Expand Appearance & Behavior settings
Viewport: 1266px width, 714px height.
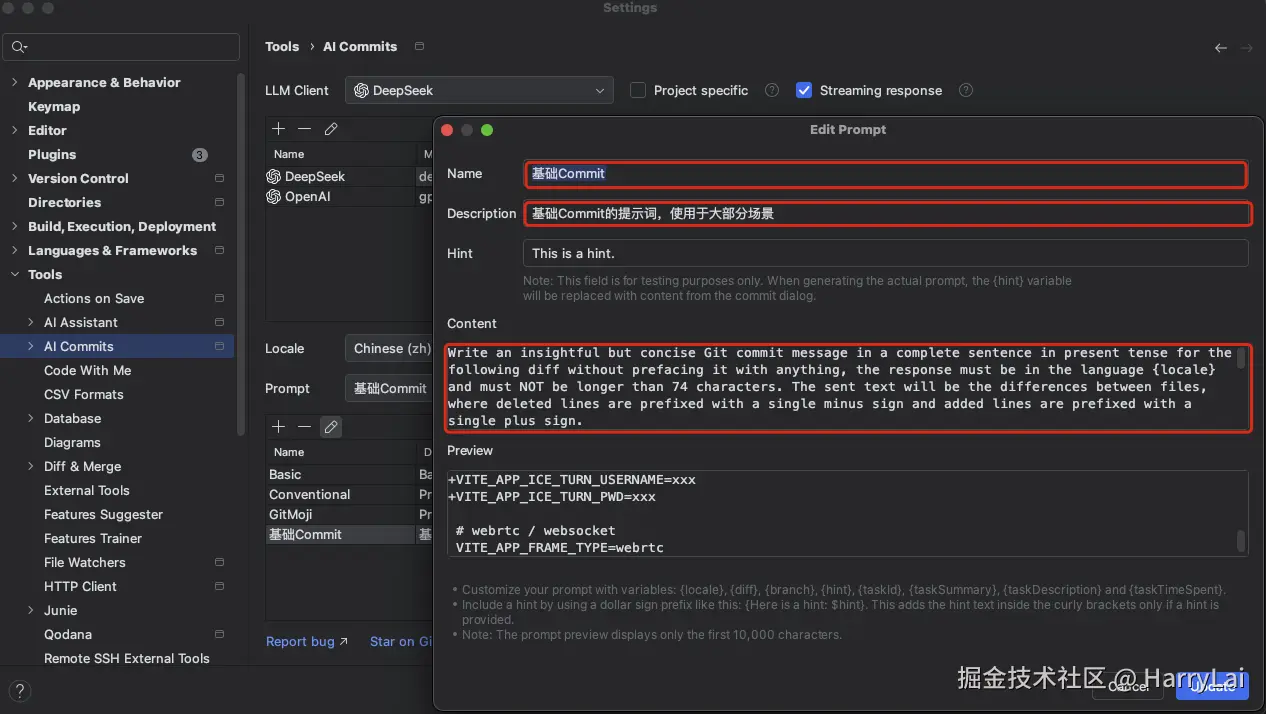(x=15, y=82)
